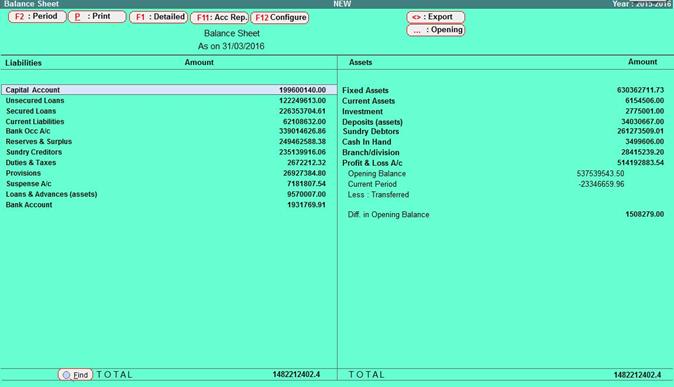This screenshot has height=387, width=674.
Task: Open F12 Configure settings
Action: coord(280,18)
